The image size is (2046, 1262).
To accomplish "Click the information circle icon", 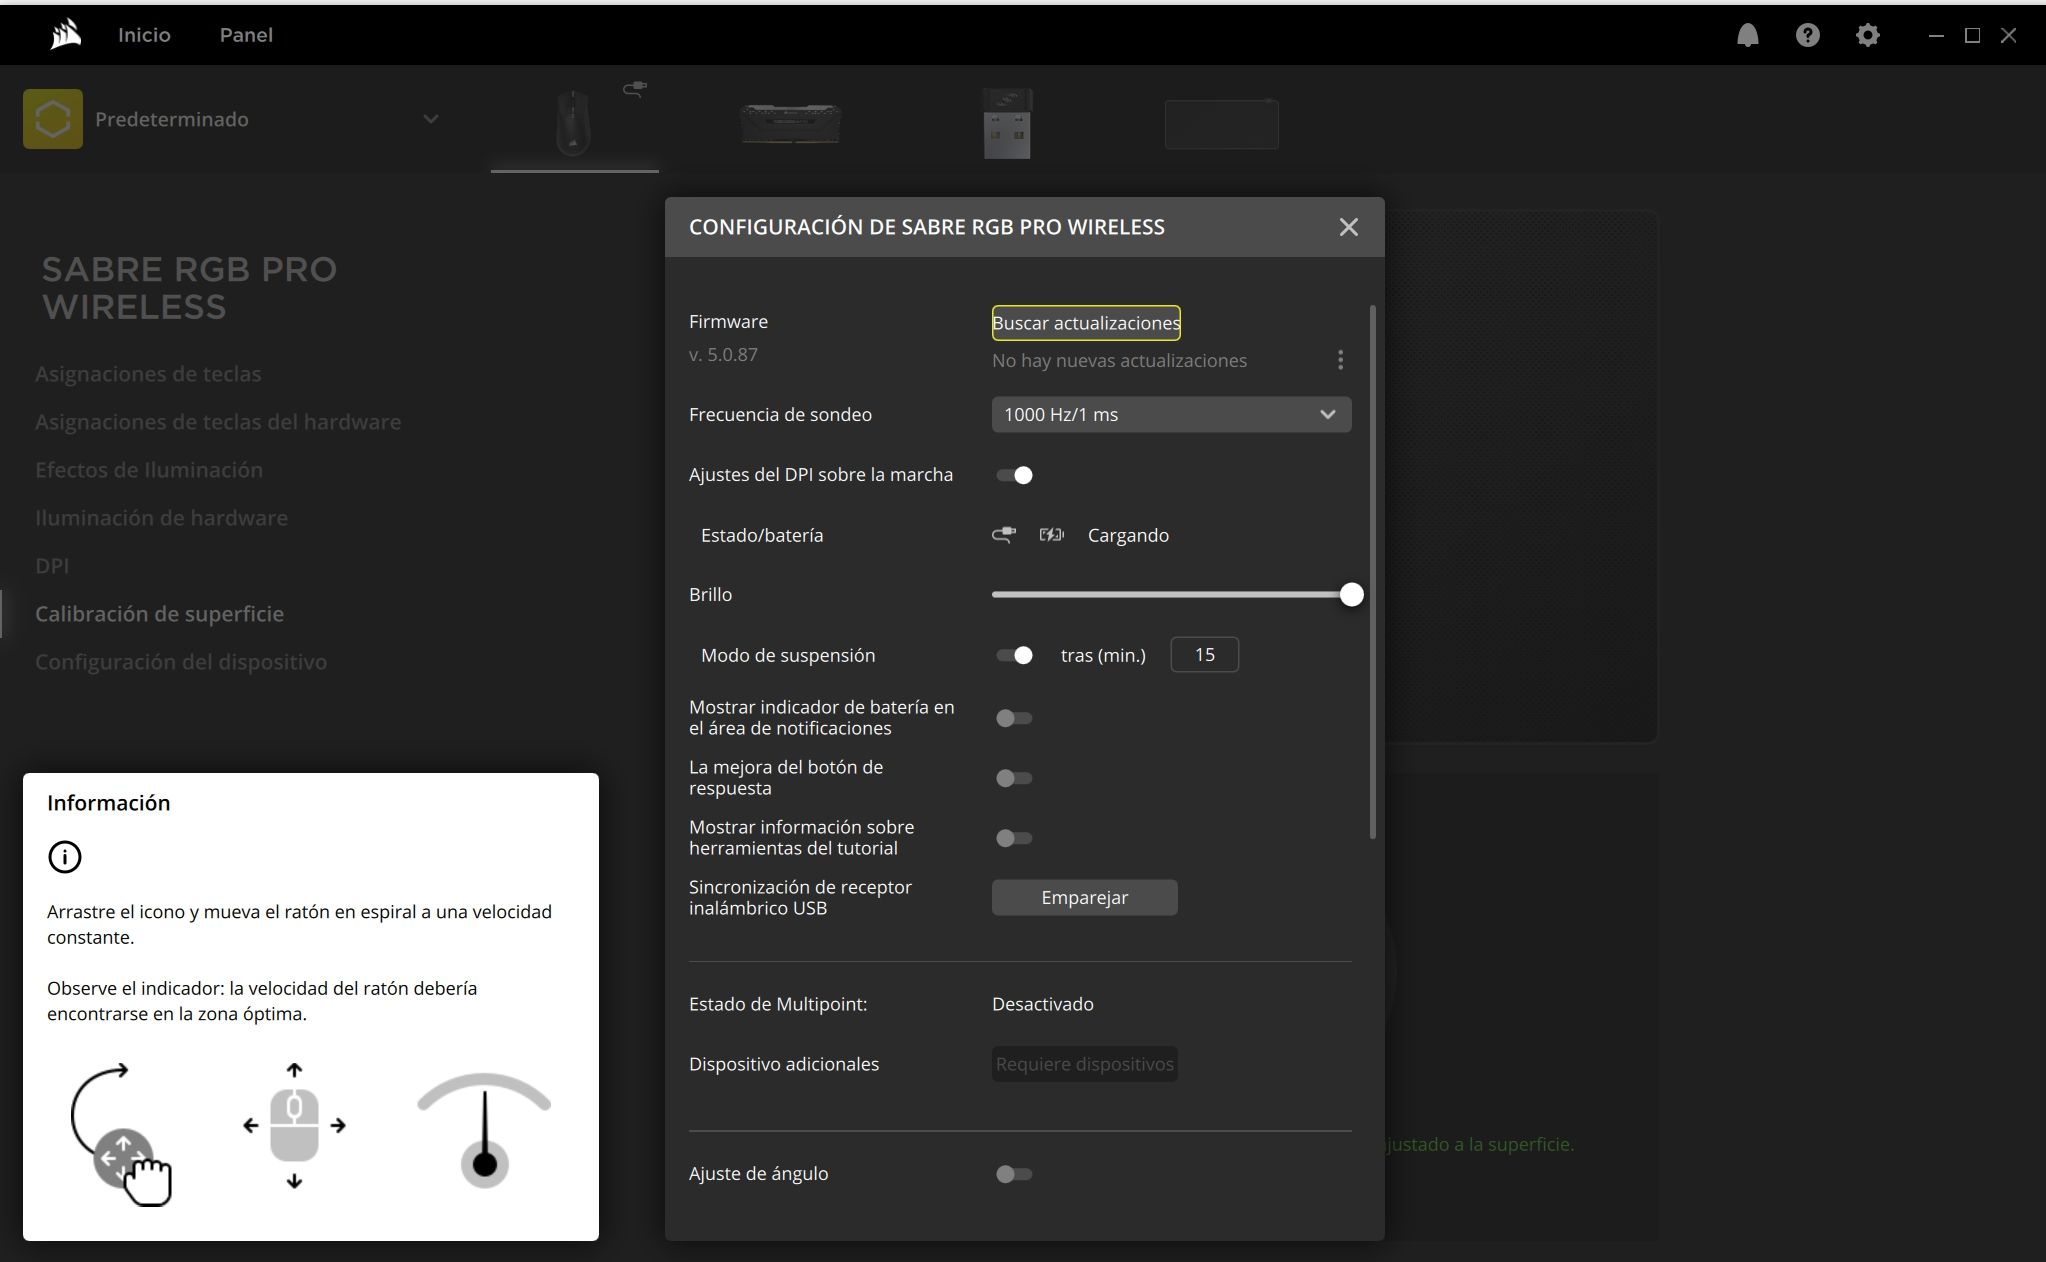I will [x=65, y=857].
